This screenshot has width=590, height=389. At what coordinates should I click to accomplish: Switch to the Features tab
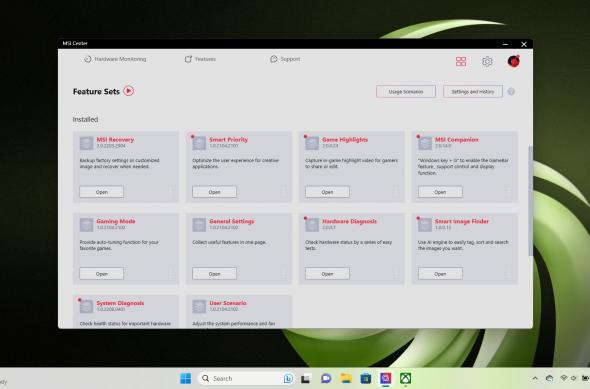tap(200, 59)
